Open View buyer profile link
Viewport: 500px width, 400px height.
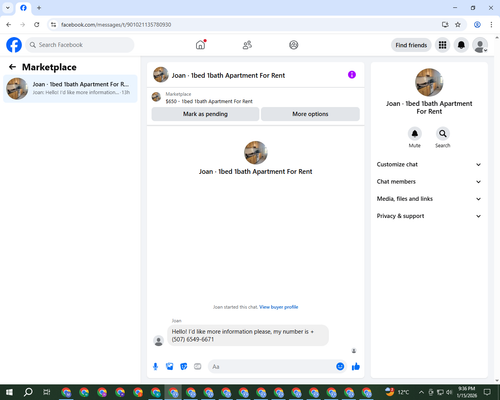coord(279,307)
